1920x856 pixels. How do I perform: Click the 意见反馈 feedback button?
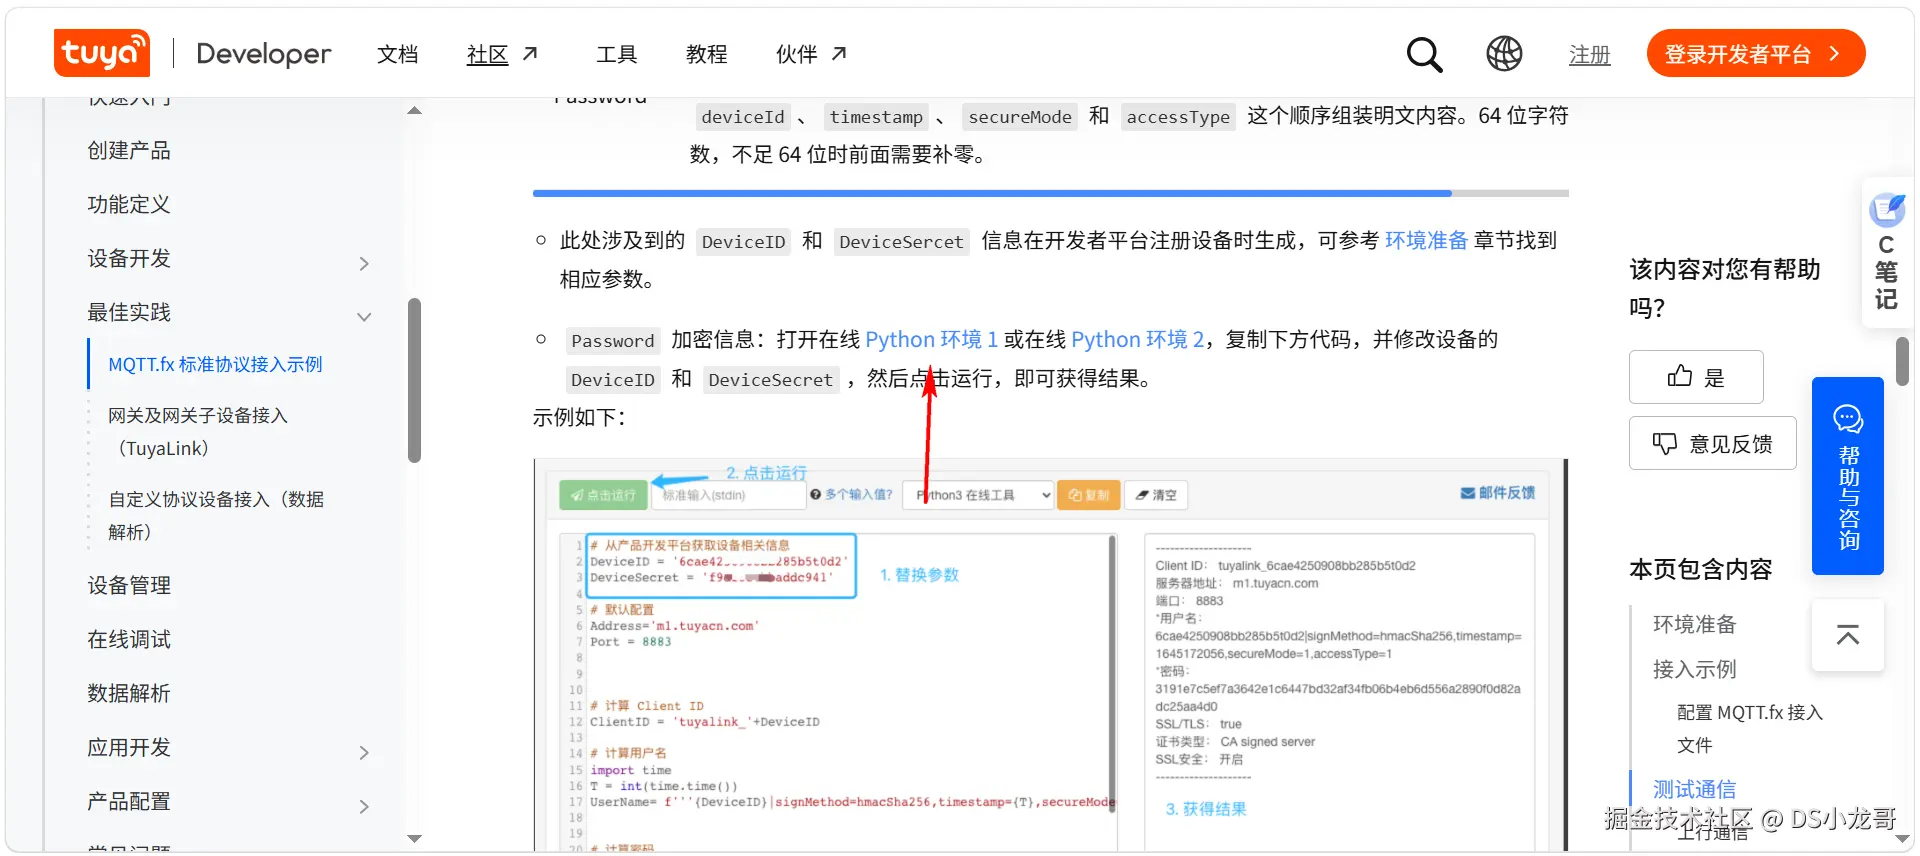[1713, 443]
